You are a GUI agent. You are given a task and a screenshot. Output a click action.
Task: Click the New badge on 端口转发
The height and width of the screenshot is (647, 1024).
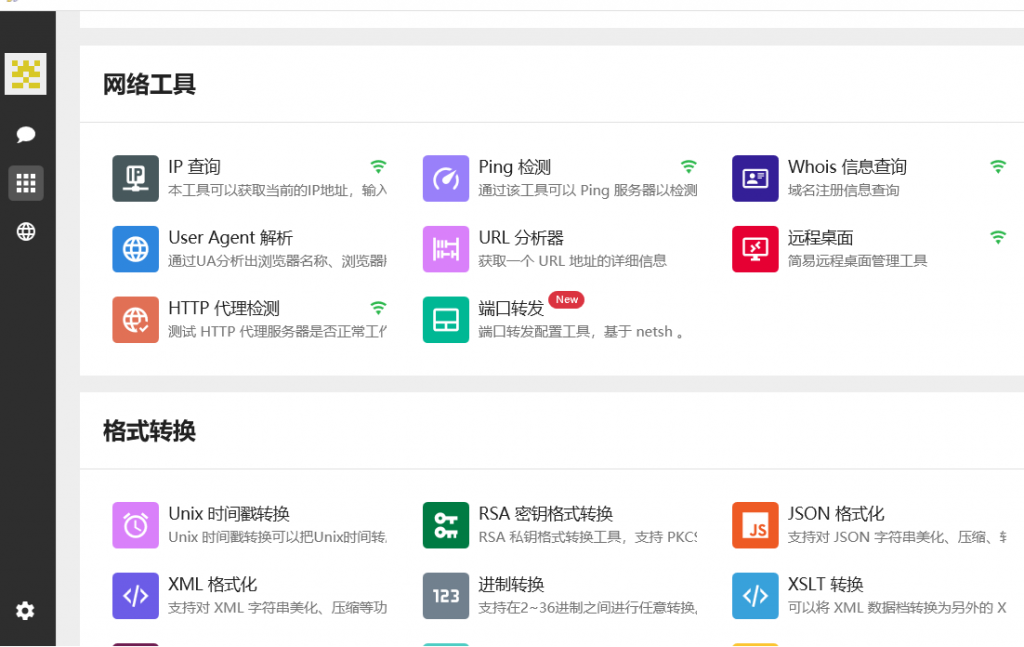(566, 299)
